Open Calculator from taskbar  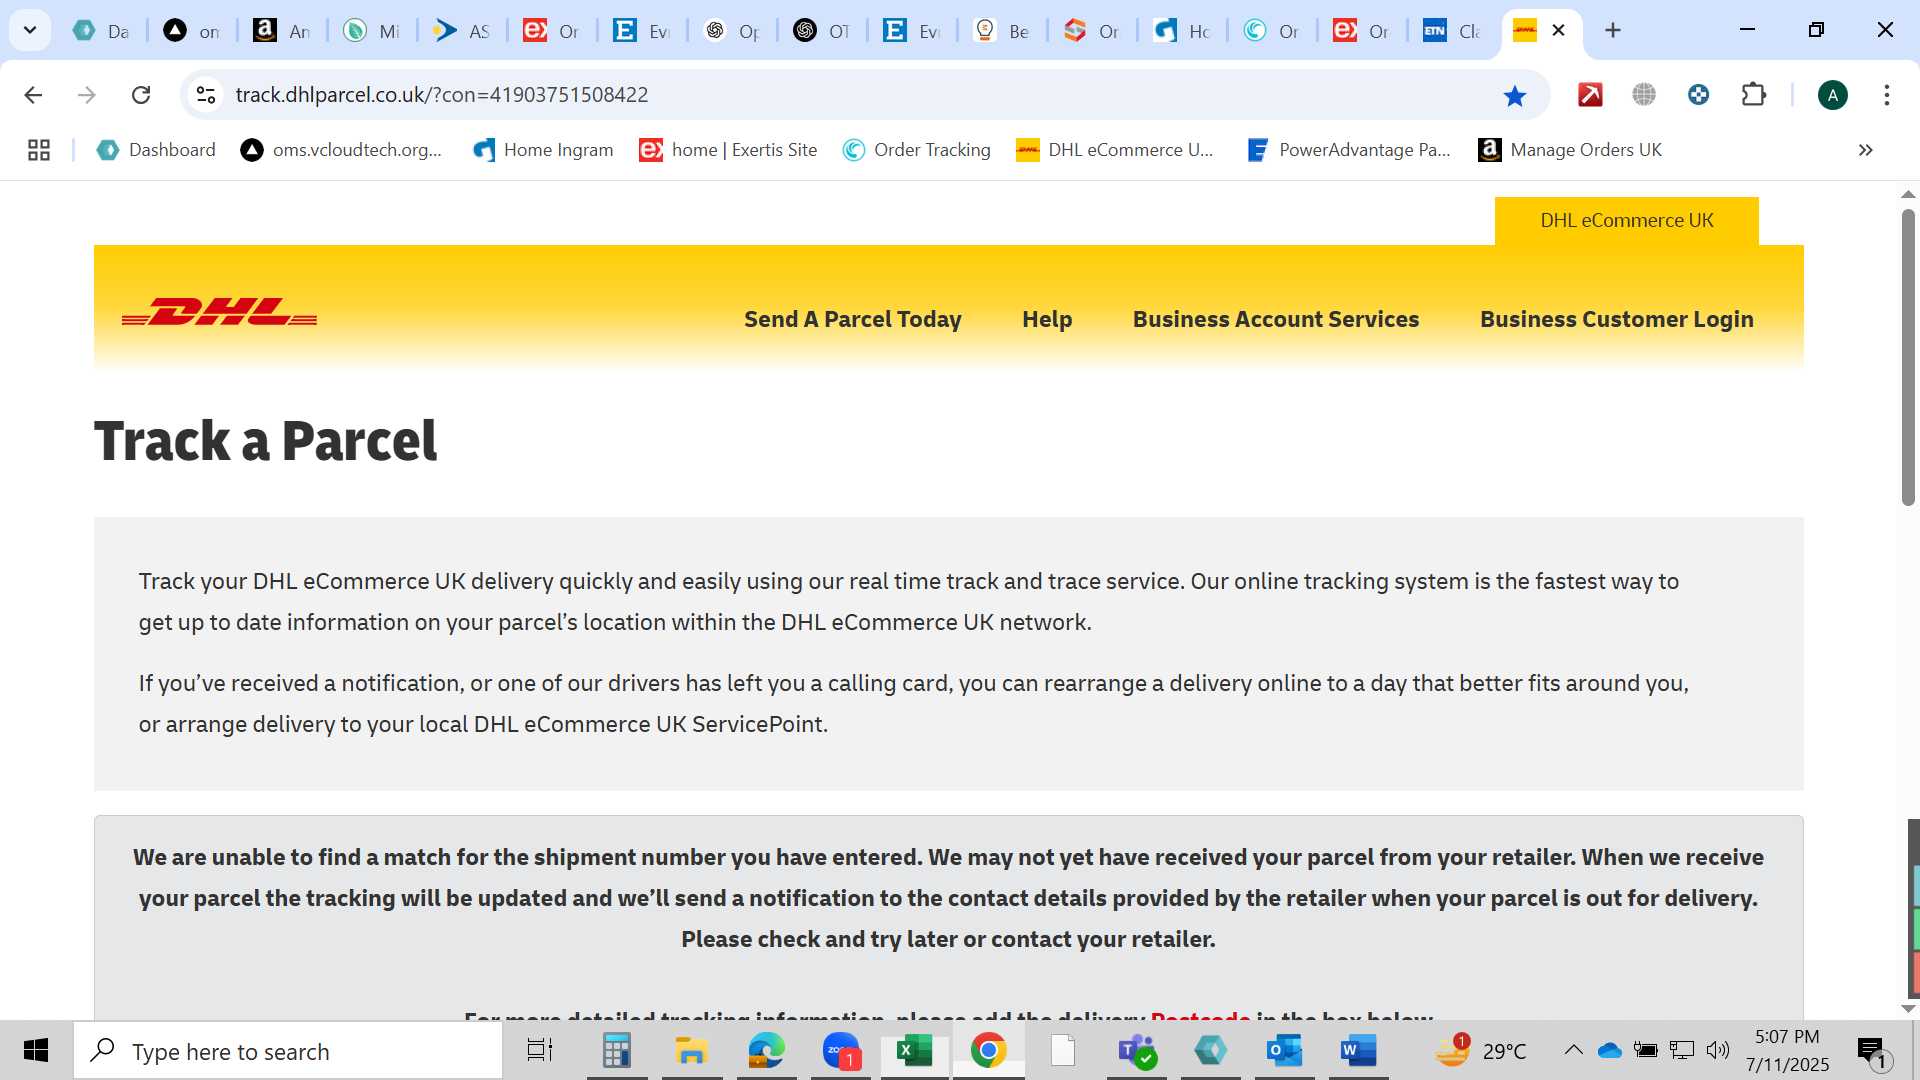[616, 1050]
